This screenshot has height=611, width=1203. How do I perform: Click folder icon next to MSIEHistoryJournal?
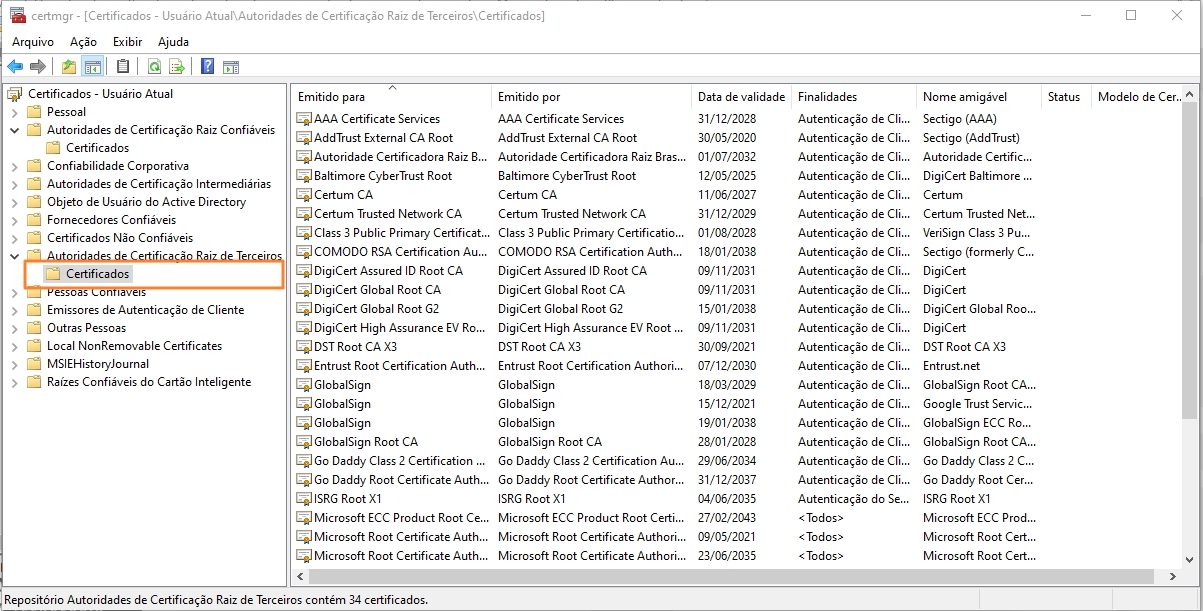tap(34, 364)
